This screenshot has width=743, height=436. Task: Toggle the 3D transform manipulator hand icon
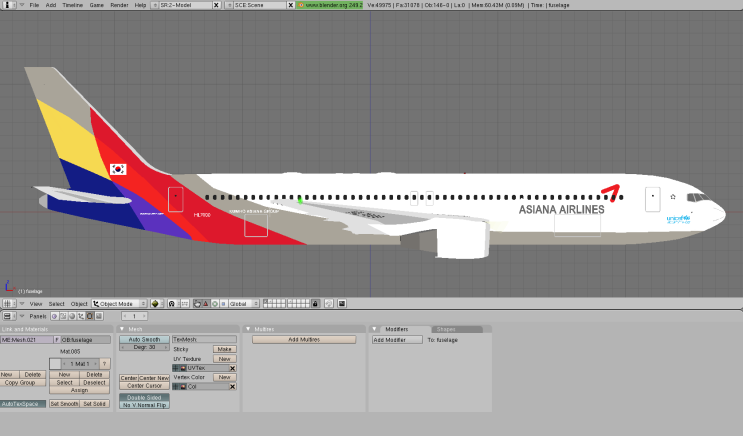pos(197,304)
